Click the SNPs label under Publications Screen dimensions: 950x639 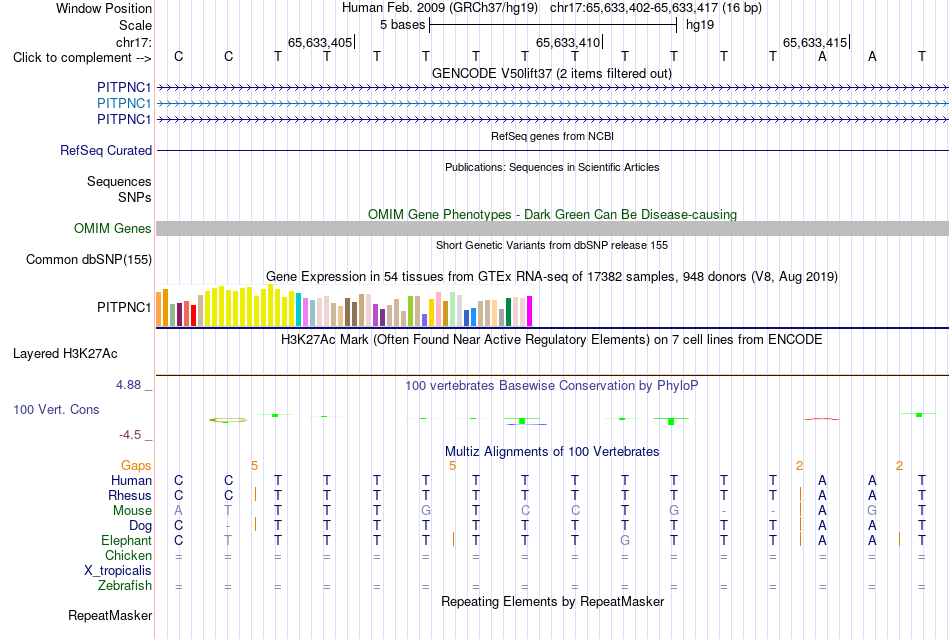pyautogui.click(x=135, y=197)
